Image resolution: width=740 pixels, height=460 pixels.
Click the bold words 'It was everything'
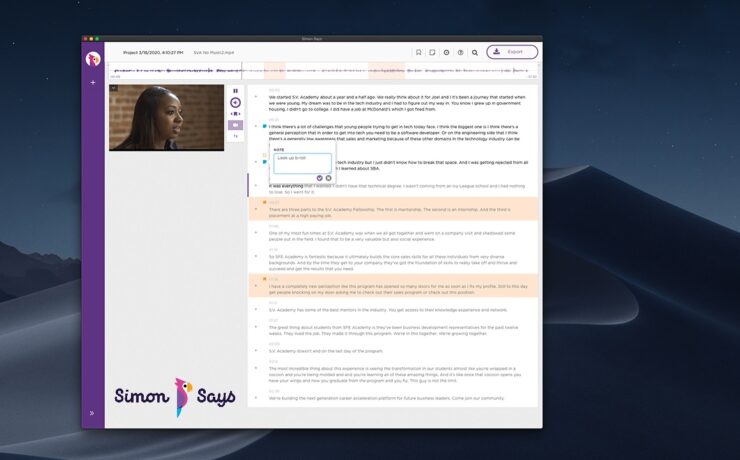tap(286, 186)
